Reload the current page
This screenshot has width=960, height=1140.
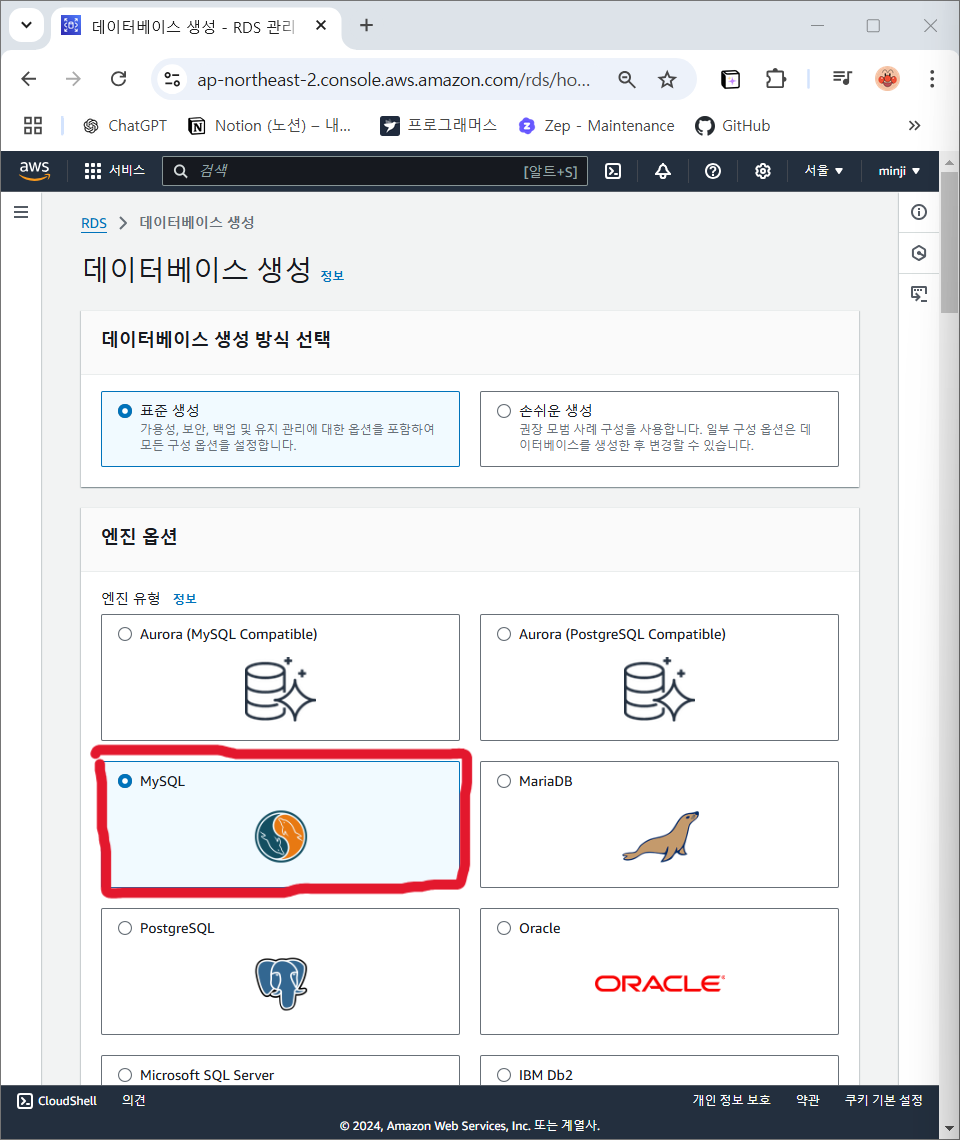[119, 79]
